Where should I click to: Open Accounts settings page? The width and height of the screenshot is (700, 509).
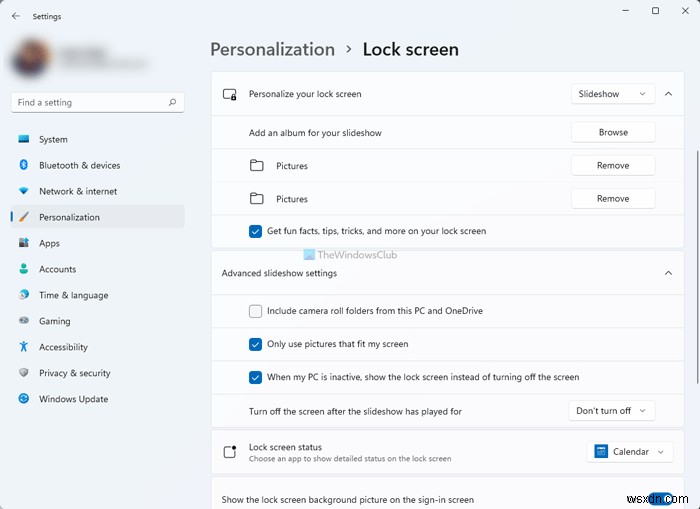(x=97, y=269)
